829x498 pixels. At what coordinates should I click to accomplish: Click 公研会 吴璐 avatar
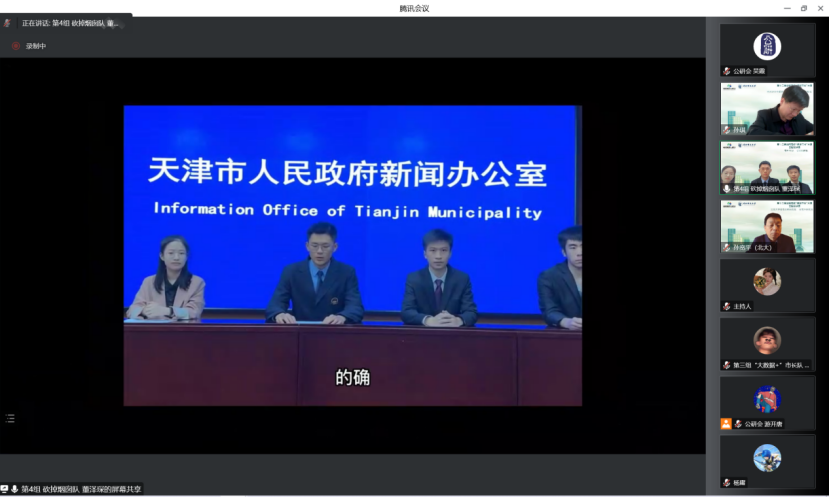767,46
